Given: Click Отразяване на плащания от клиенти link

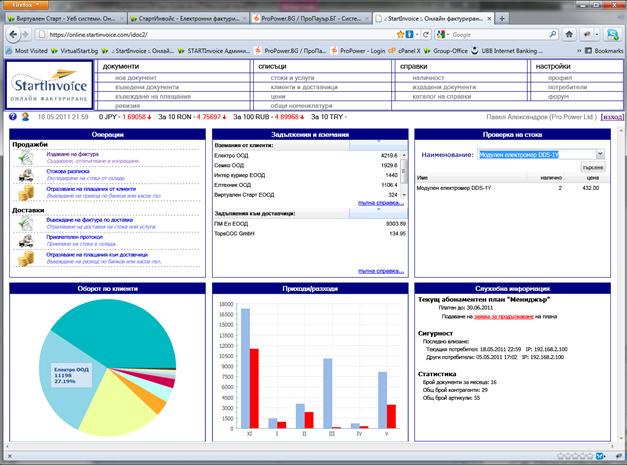Looking at the screenshot, I should pos(91,189).
